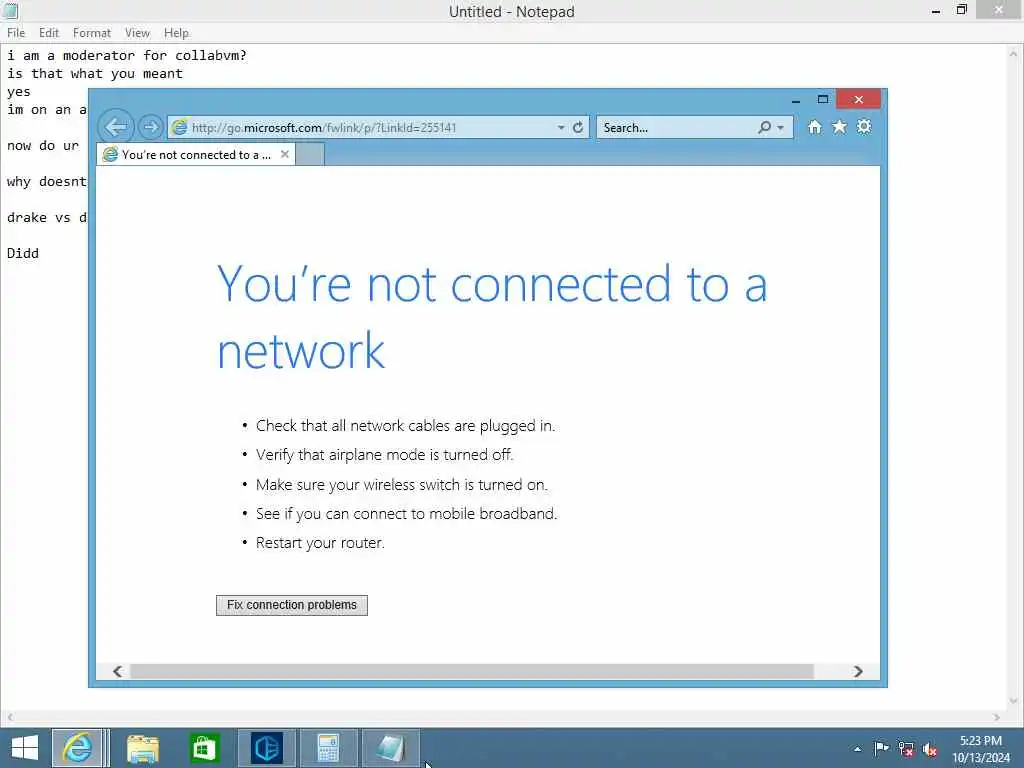This screenshot has height=768, width=1024.
Task: Click the 'Restart your router.' text
Action: [320, 543]
